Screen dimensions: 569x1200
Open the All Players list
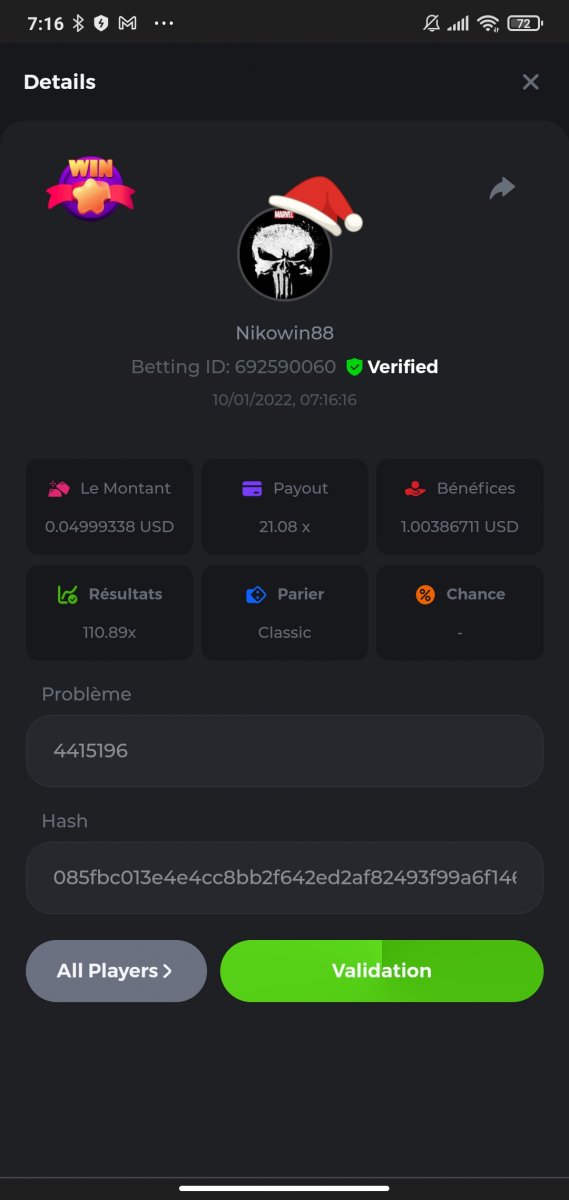[116, 971]
